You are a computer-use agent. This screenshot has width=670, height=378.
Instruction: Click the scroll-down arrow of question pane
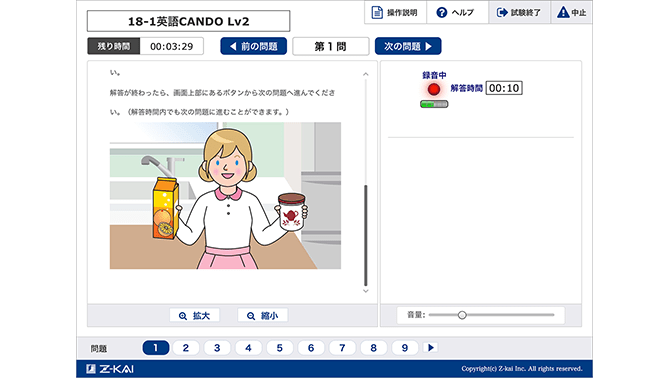(x=366, y=291)
